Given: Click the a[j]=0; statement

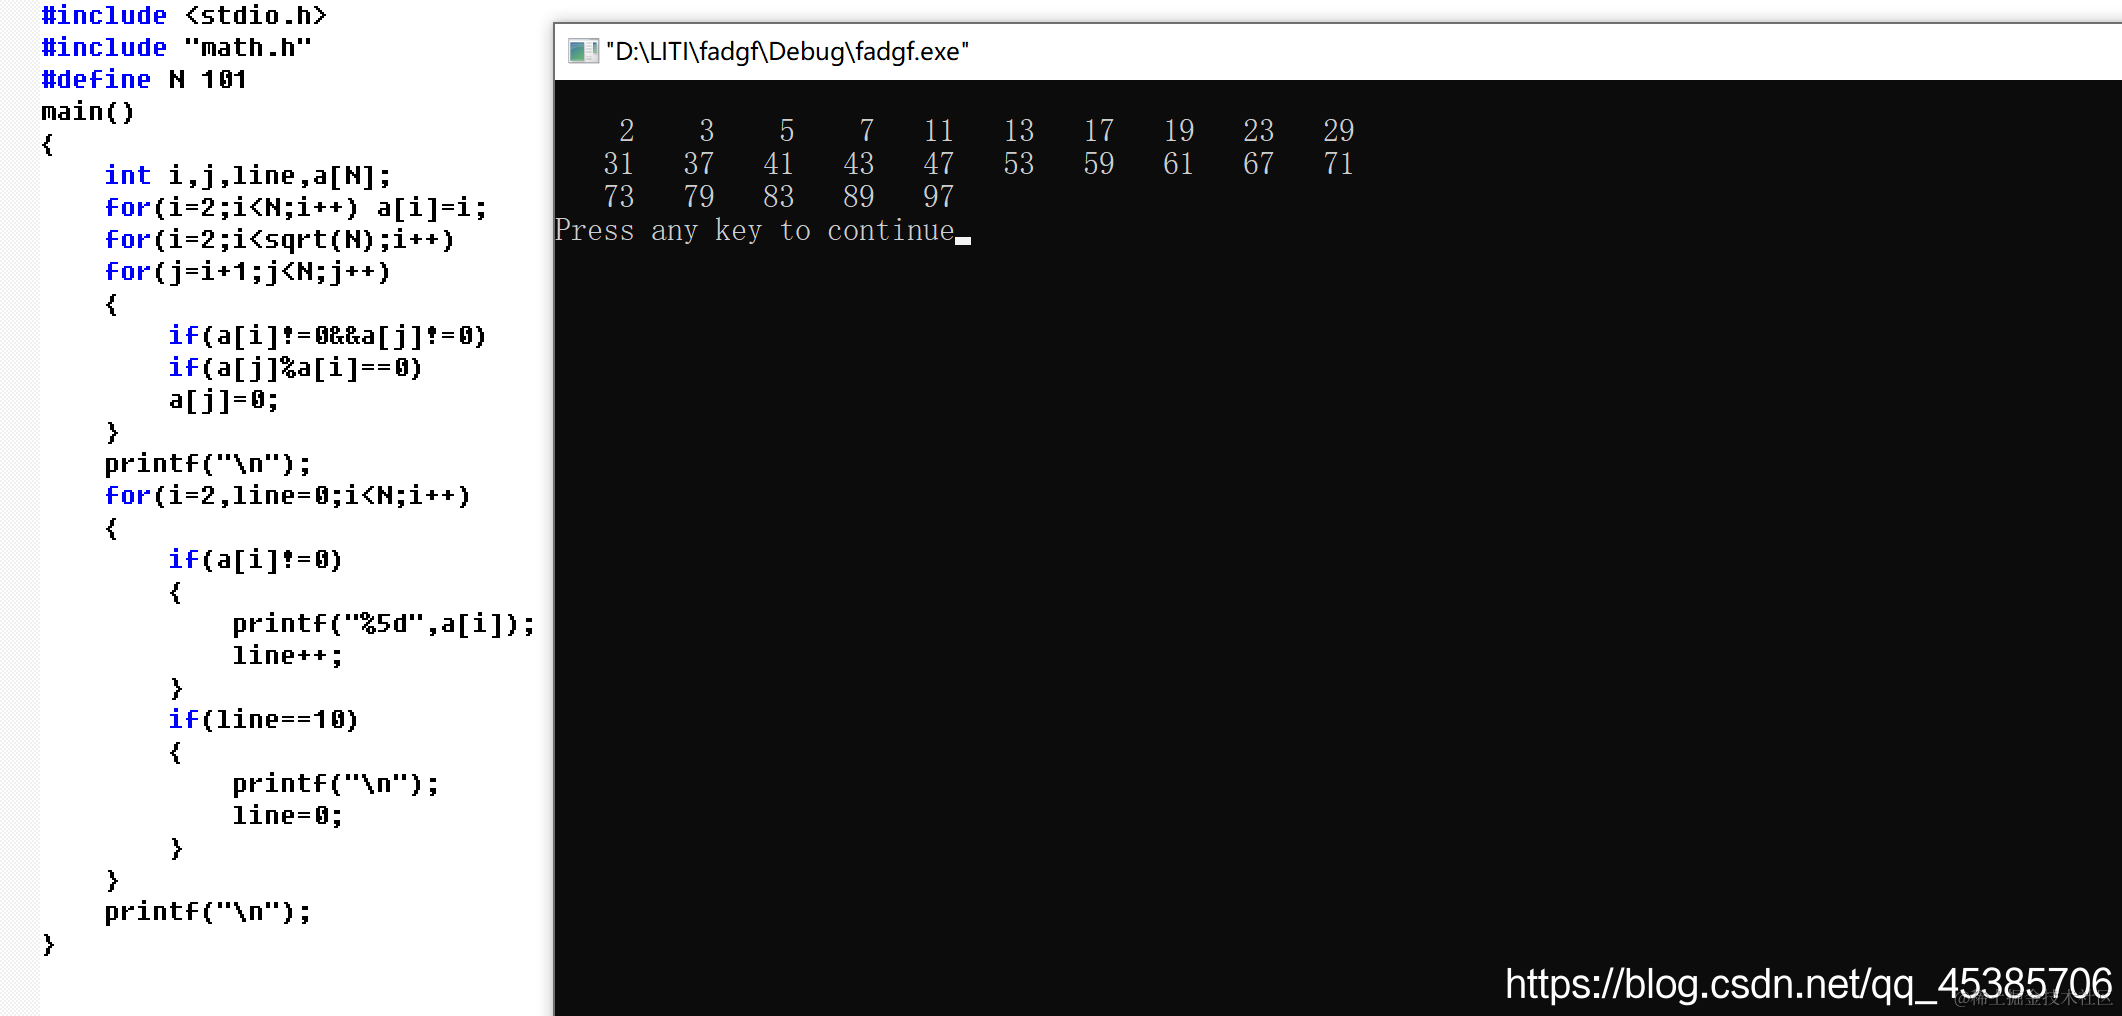Looking at the screenshot, I should 223,400.
